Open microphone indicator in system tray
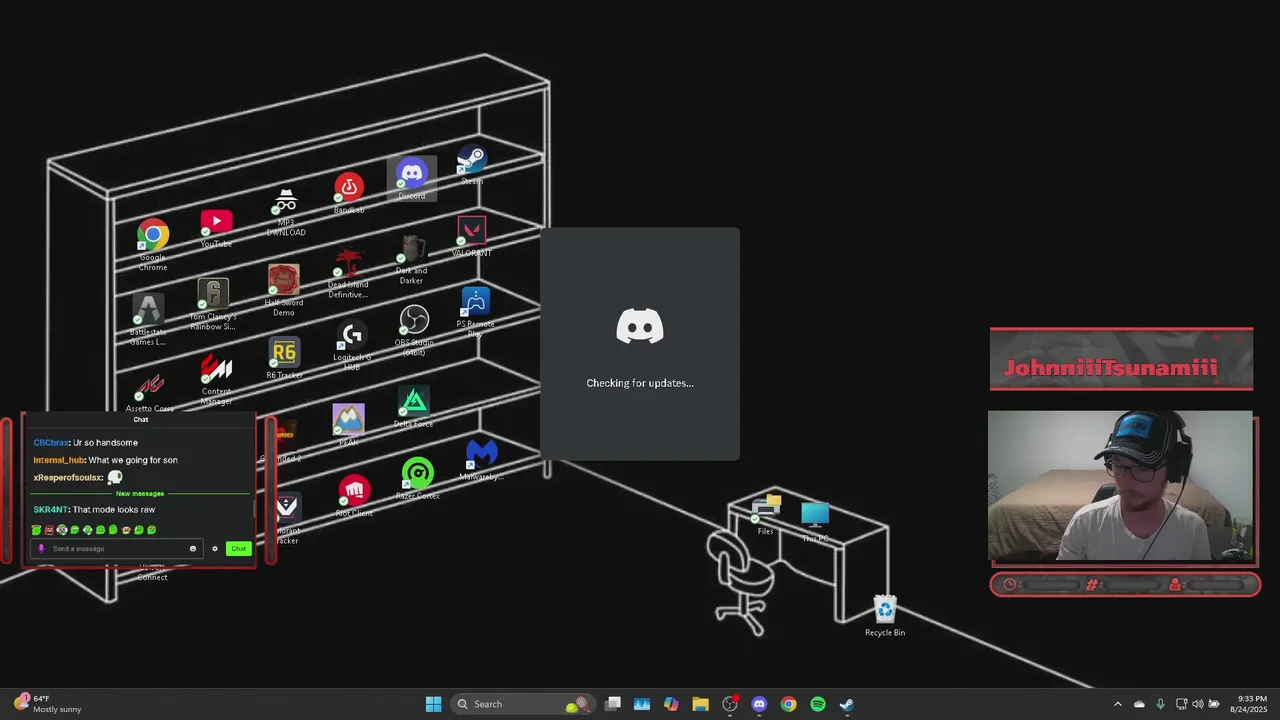The image size is (1280, 720). tap(1160, 704)
